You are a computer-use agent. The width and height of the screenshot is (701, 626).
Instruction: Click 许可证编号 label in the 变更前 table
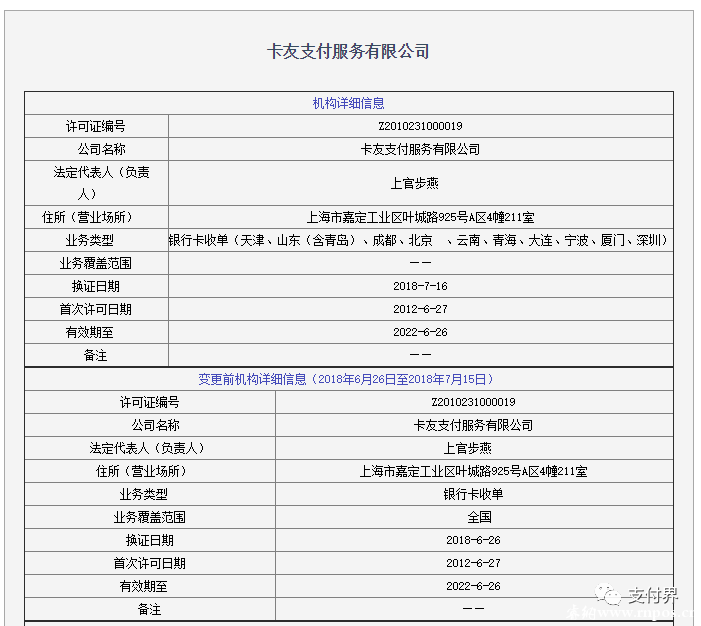(x=149, y=402)
